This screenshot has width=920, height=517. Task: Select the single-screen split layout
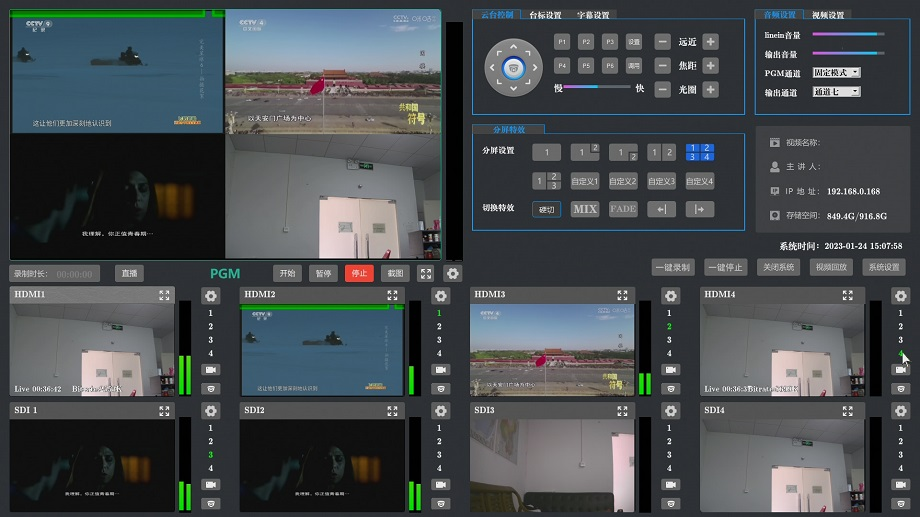pos(546,153)
